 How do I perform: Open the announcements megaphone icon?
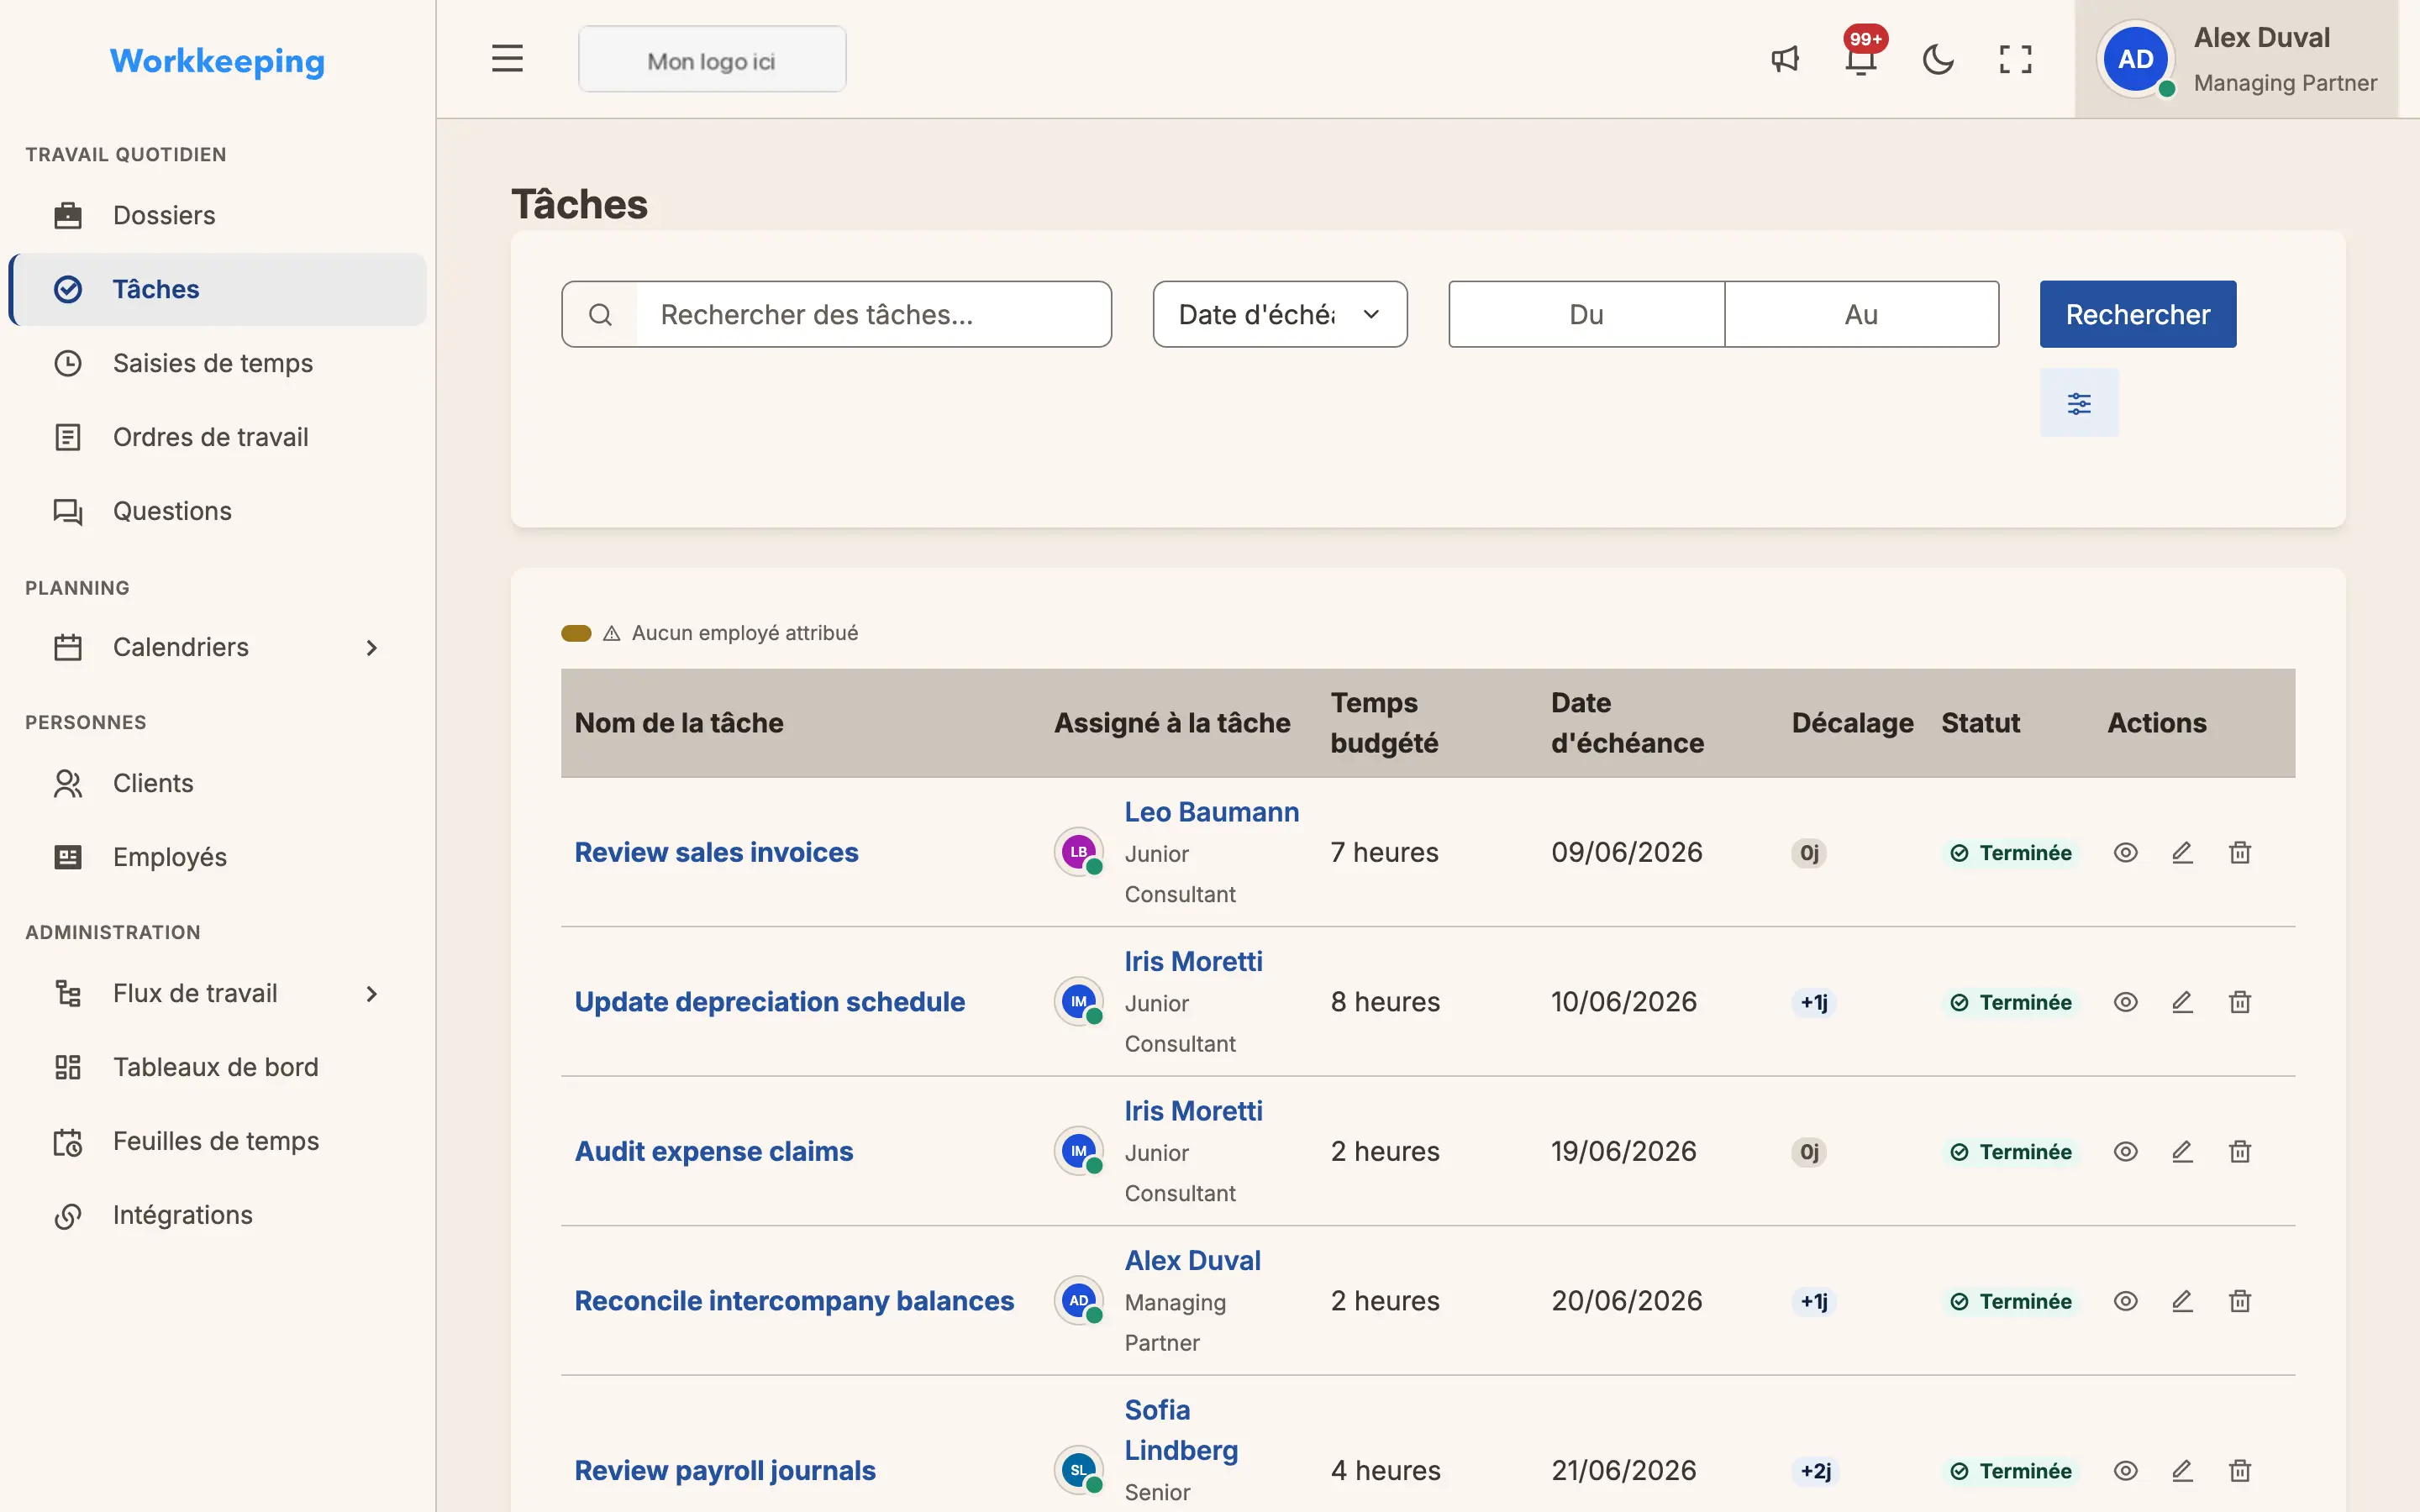click(x=1785, y=59)
